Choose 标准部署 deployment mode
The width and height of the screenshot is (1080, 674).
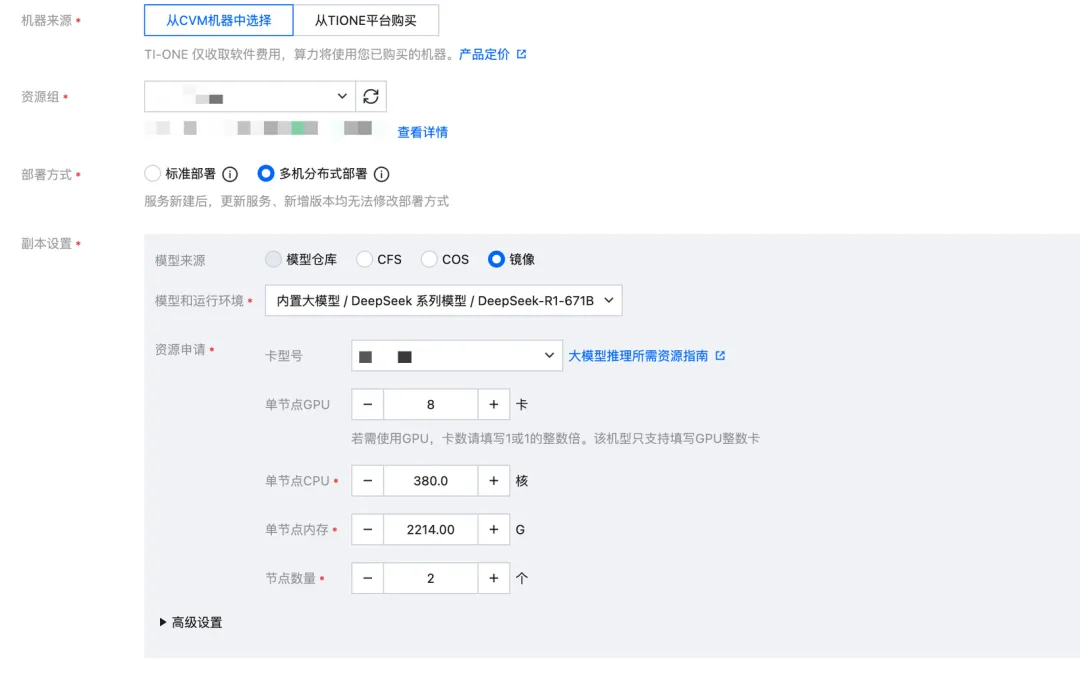pos(152,173)
